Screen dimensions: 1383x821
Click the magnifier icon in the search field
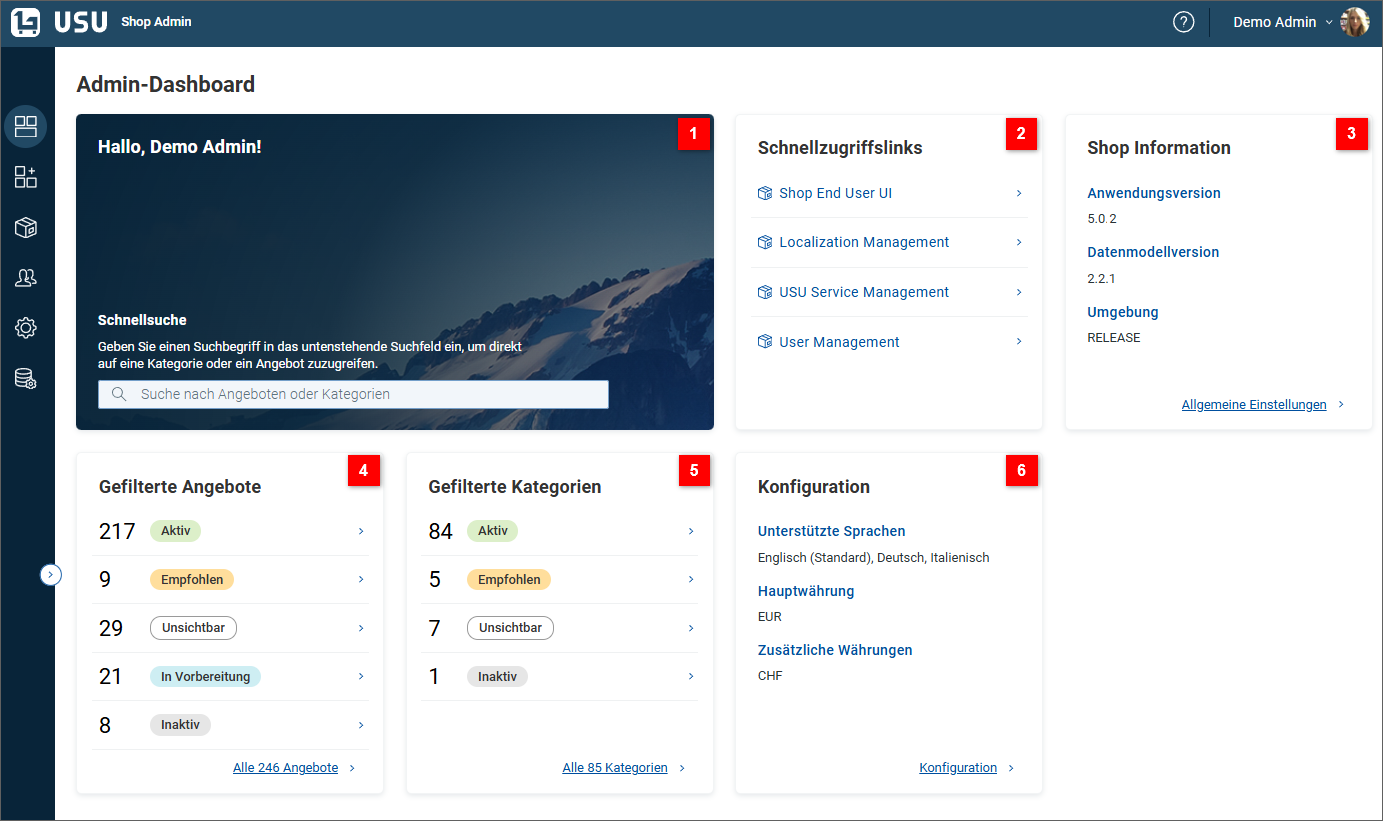coord(118,394)
